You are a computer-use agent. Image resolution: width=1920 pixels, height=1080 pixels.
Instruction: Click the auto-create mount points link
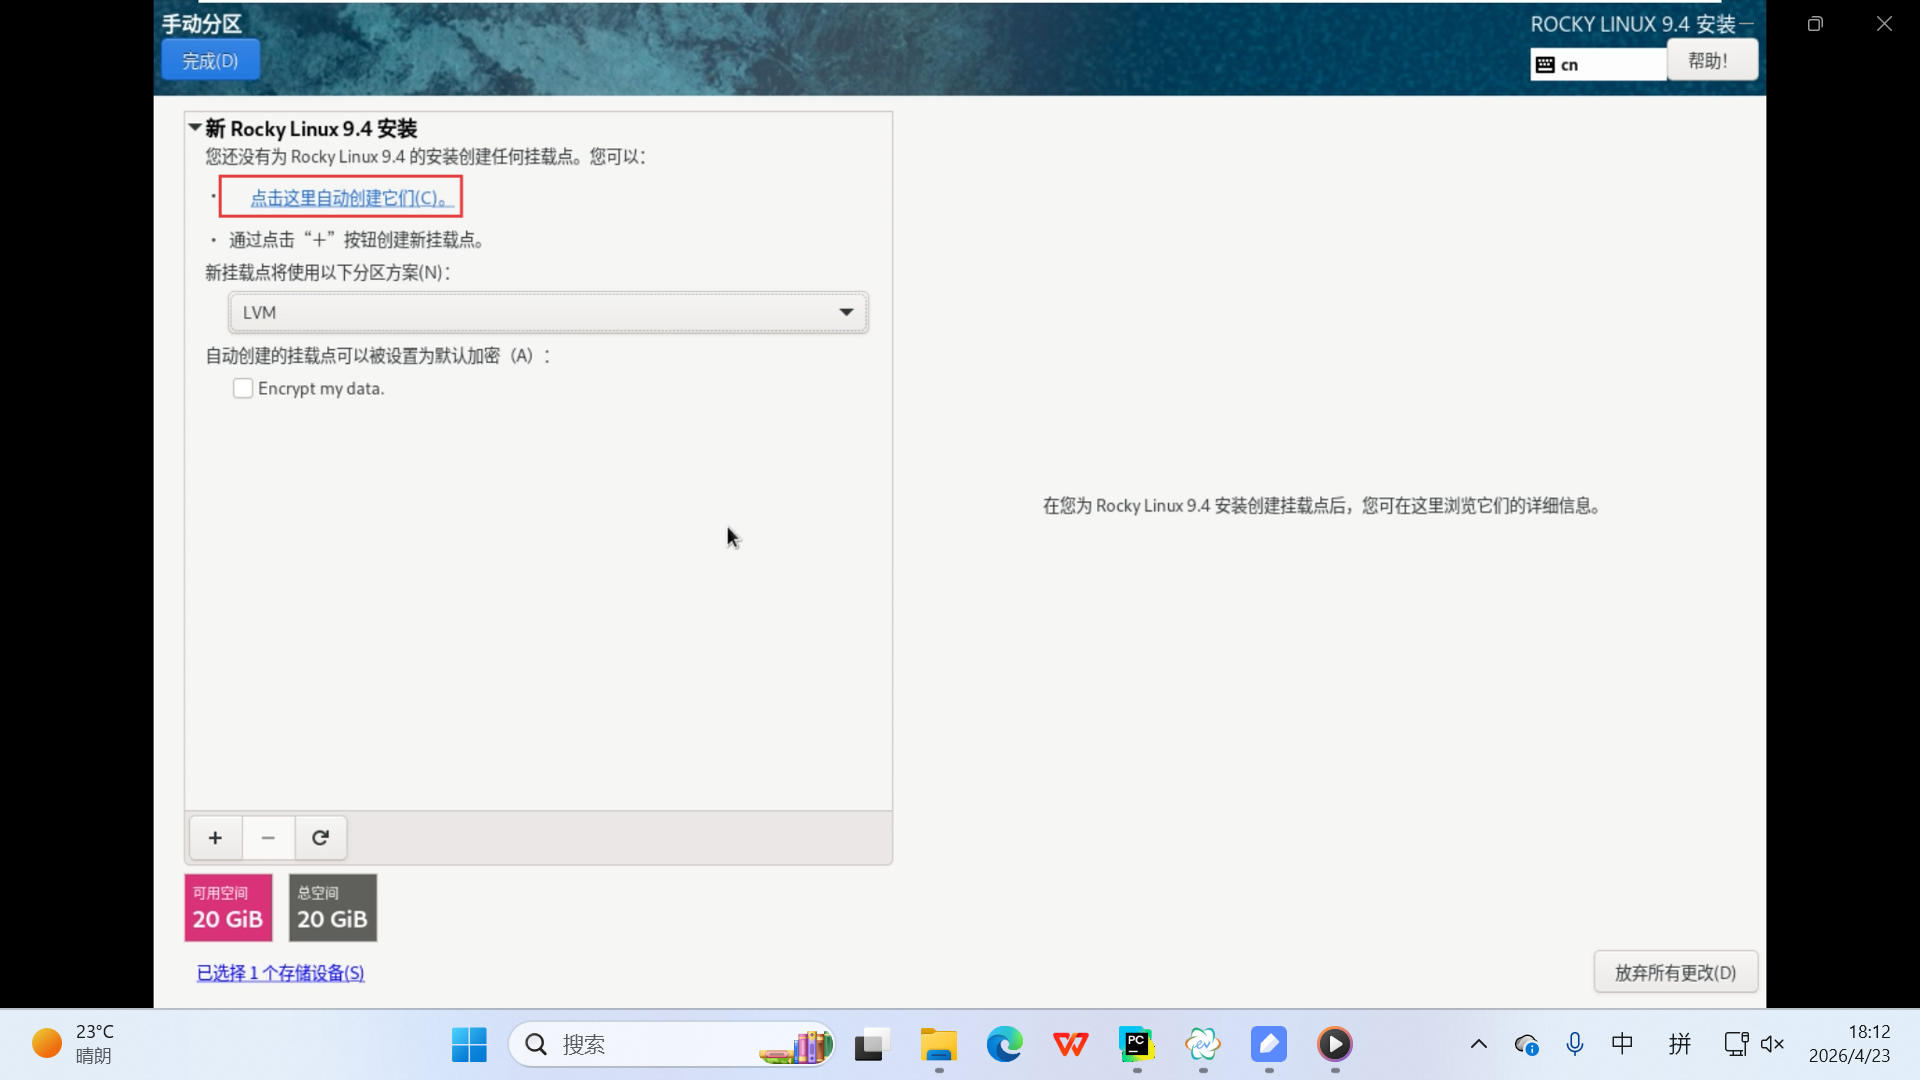pos(350,198)
